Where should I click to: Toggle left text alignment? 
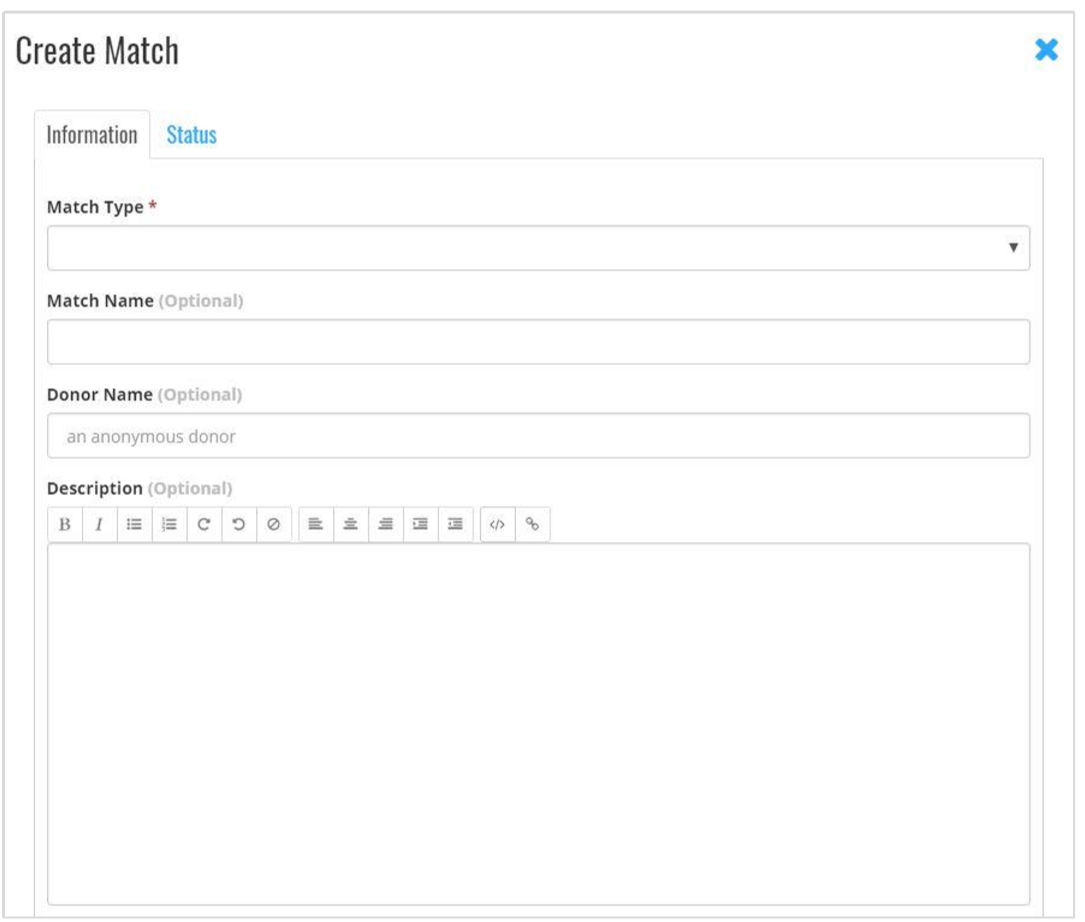click(x=318, y=523)
